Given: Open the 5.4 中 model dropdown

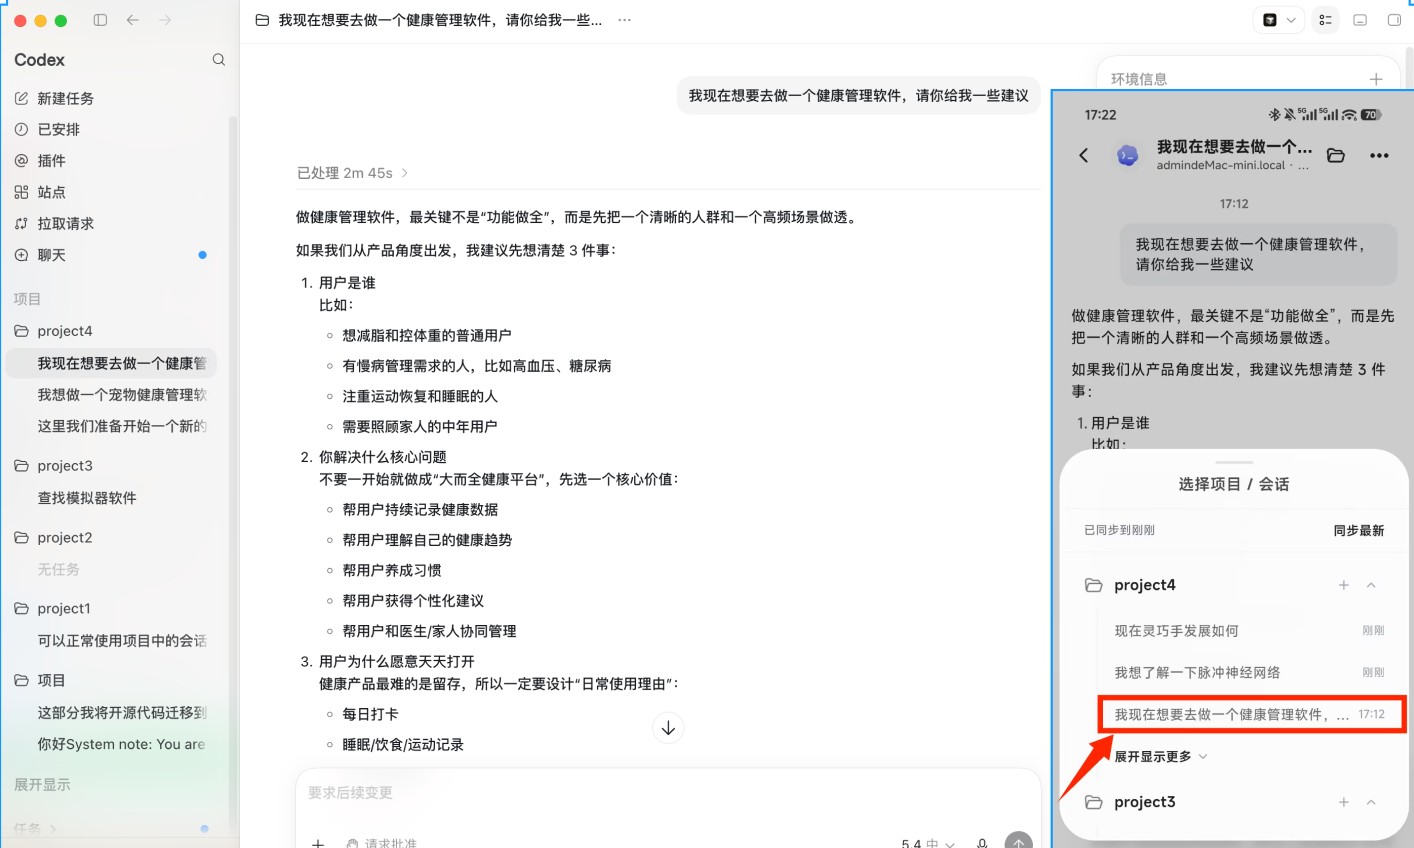Looking at the screenshot, I should pos(928,843).
